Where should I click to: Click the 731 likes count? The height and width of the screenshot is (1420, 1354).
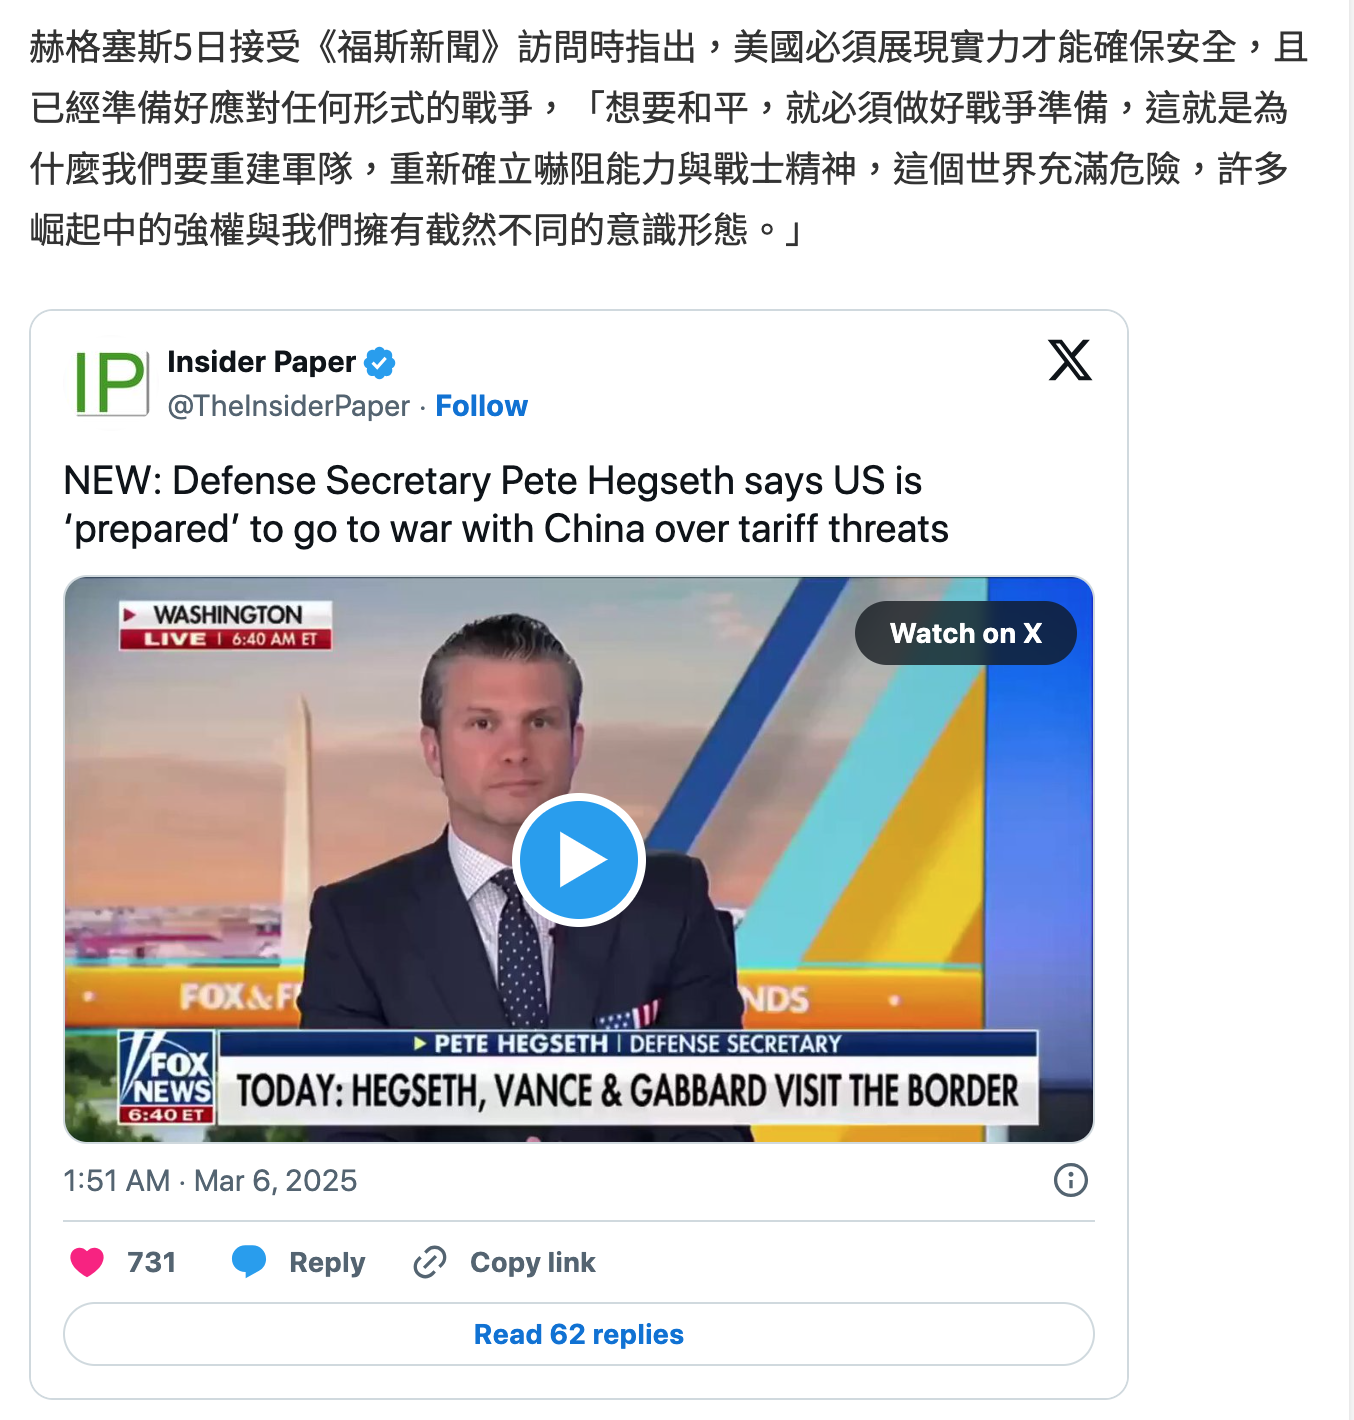151,1262
